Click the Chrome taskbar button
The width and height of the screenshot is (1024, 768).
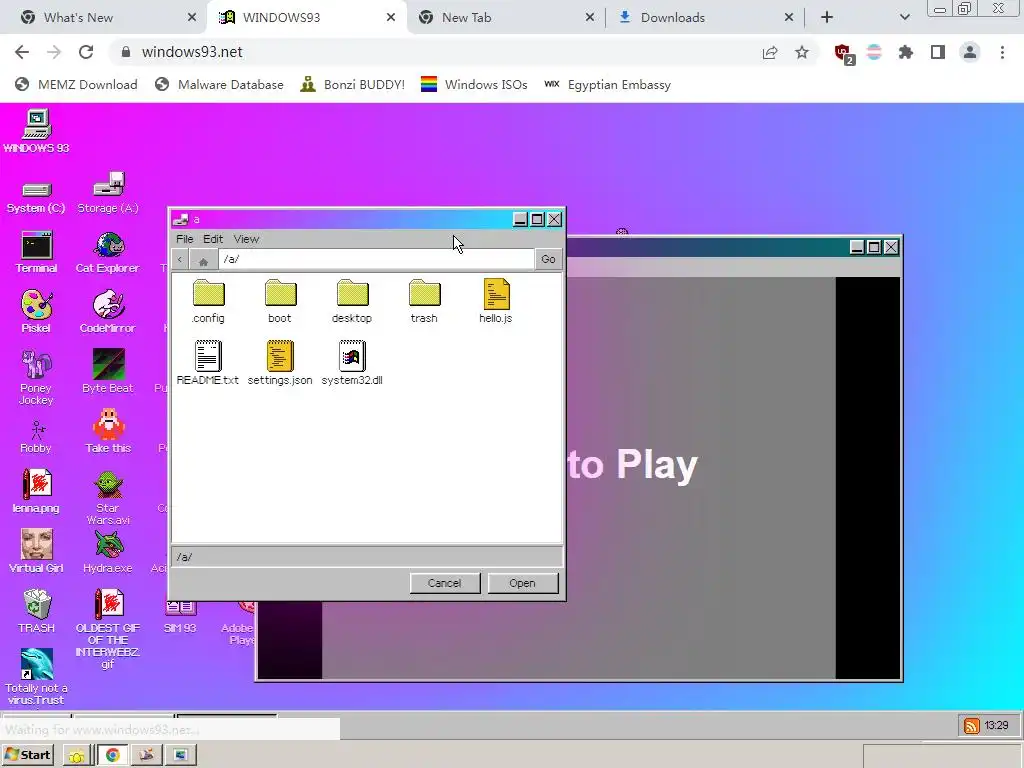(113, 756)
